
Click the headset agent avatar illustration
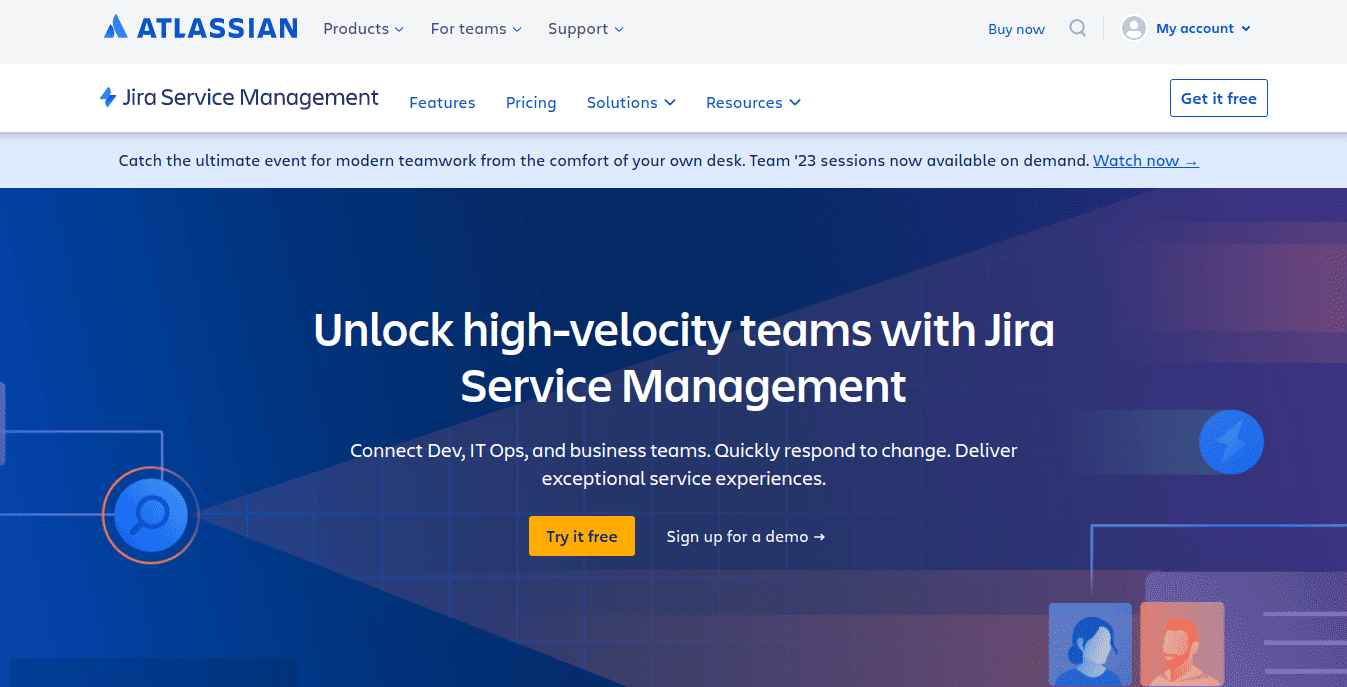click(1090, 644)
